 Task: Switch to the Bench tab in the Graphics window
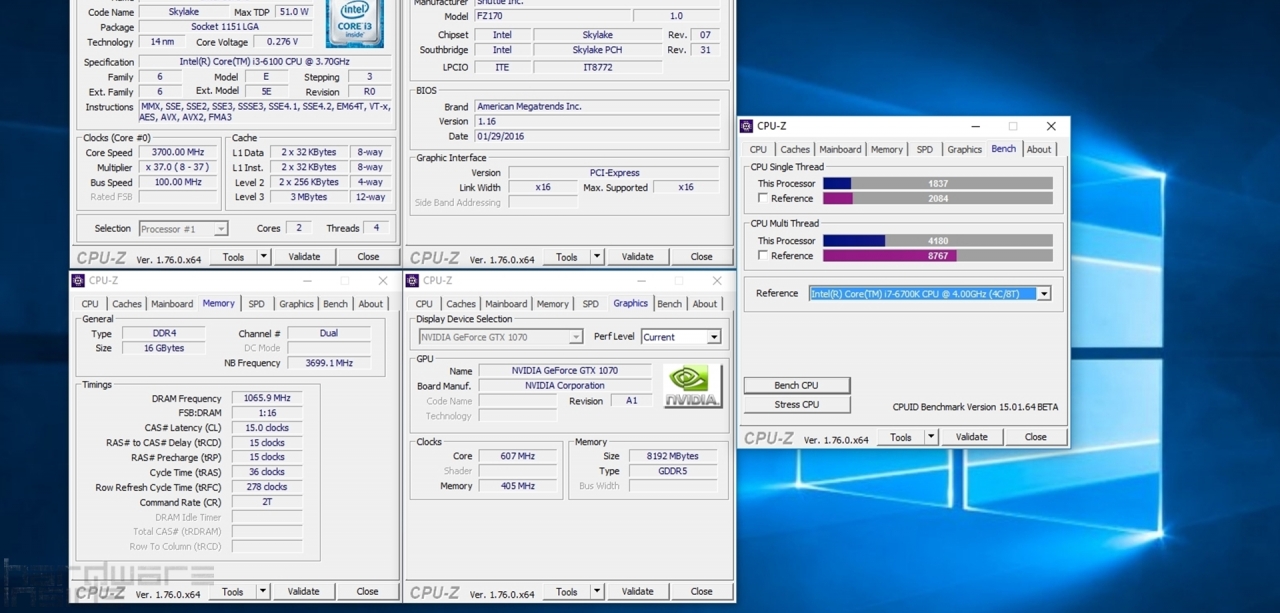670,304
